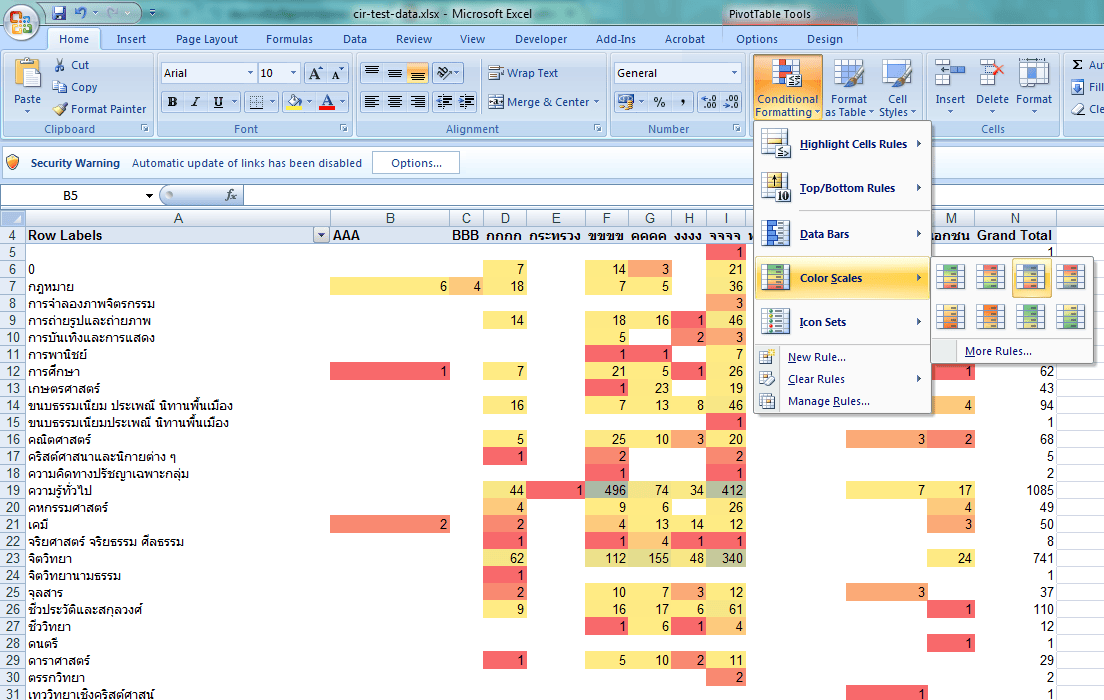Click the Insert Function fx icon
Image resolution: width=1104 pixels, height=700 pixels.
(x=230, y=195)
